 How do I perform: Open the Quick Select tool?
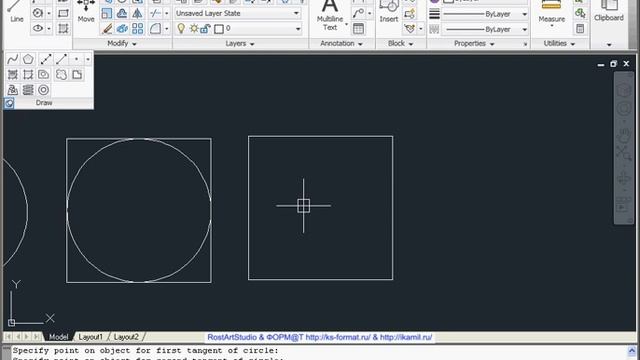580,13
